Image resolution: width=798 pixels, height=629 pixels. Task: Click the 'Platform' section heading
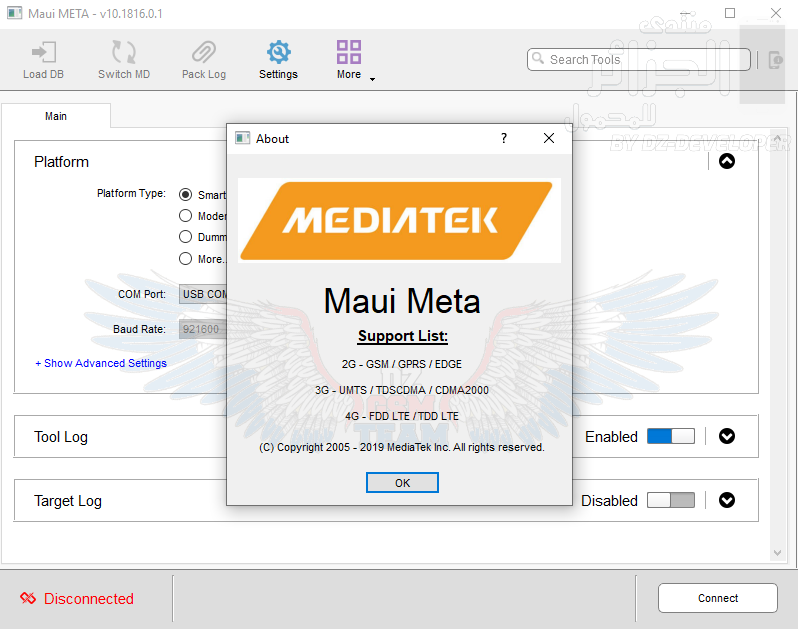click(x=61, y=162)
